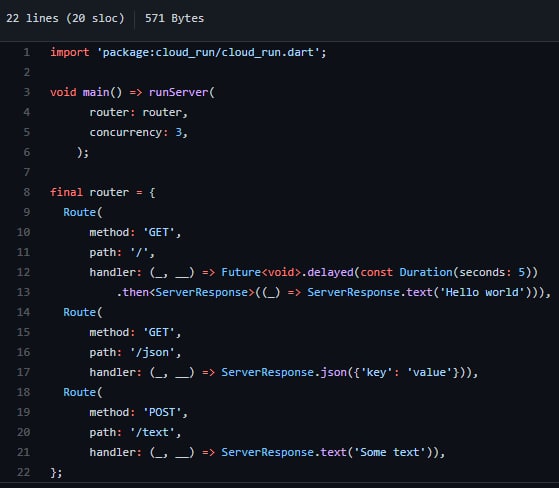559x488 pixels.
Task: Click line number 1 in gutter
Action: (27, 52)
